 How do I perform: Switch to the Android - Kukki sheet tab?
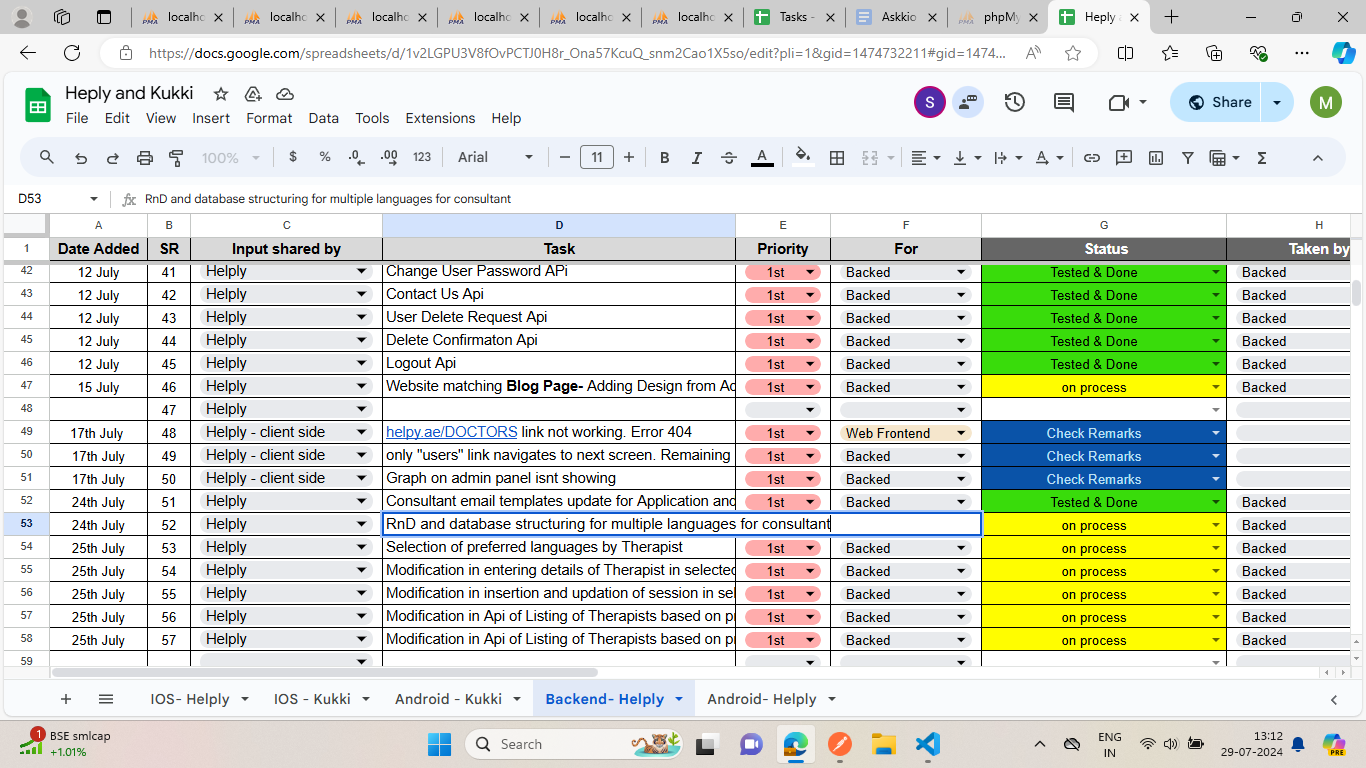click(x=448, y=699)
